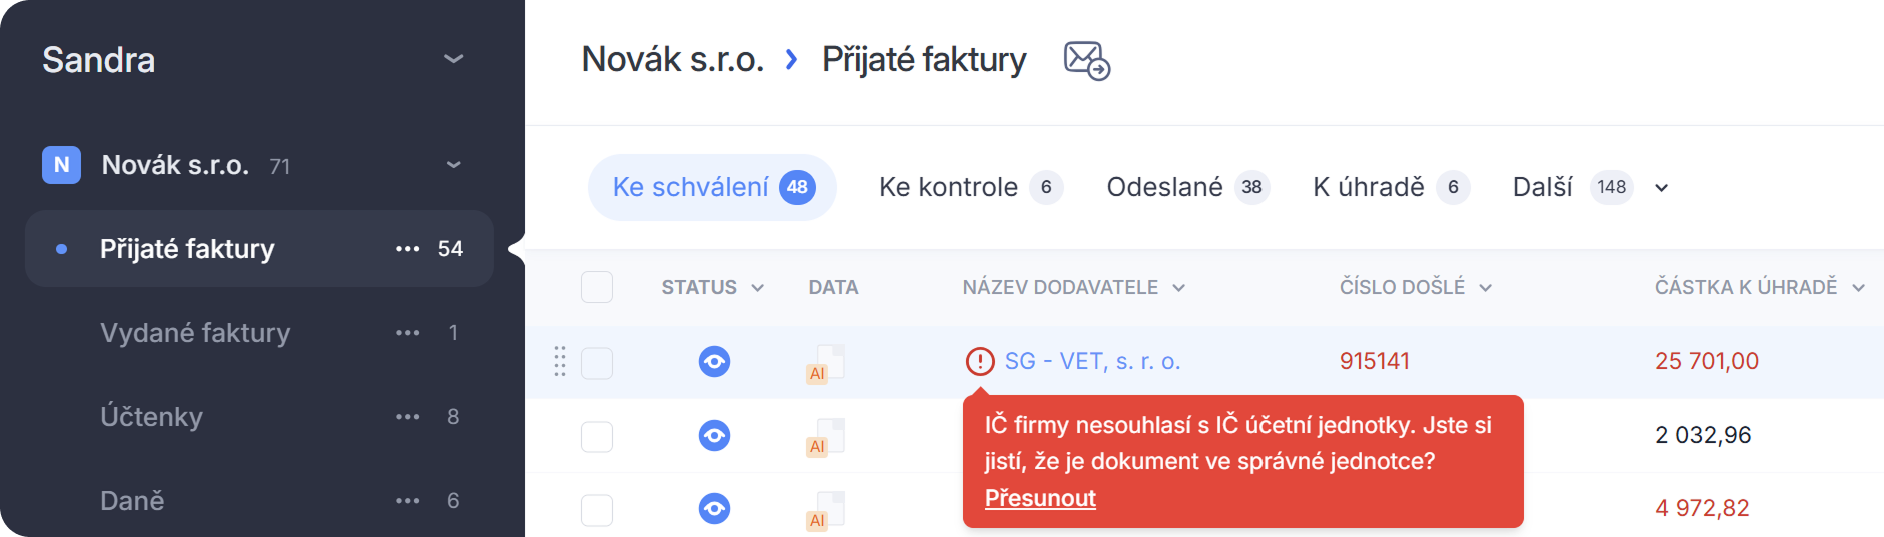Viewport: 1884px width, 537px height.
Task: Click the blue N company avatar icon
Action: (x=61, y=165)
